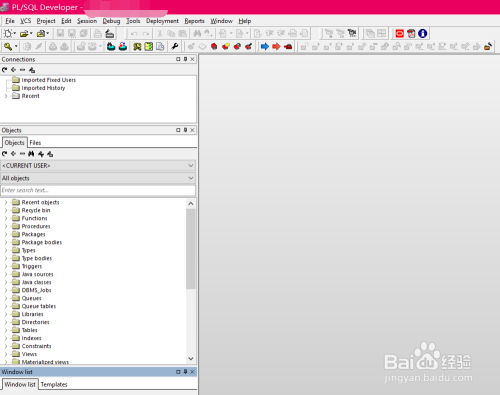Screen dimensions: 500x395
Task: Float the Objects panel with its square icon
Action: pyautogui.click(x=178, y=130)
